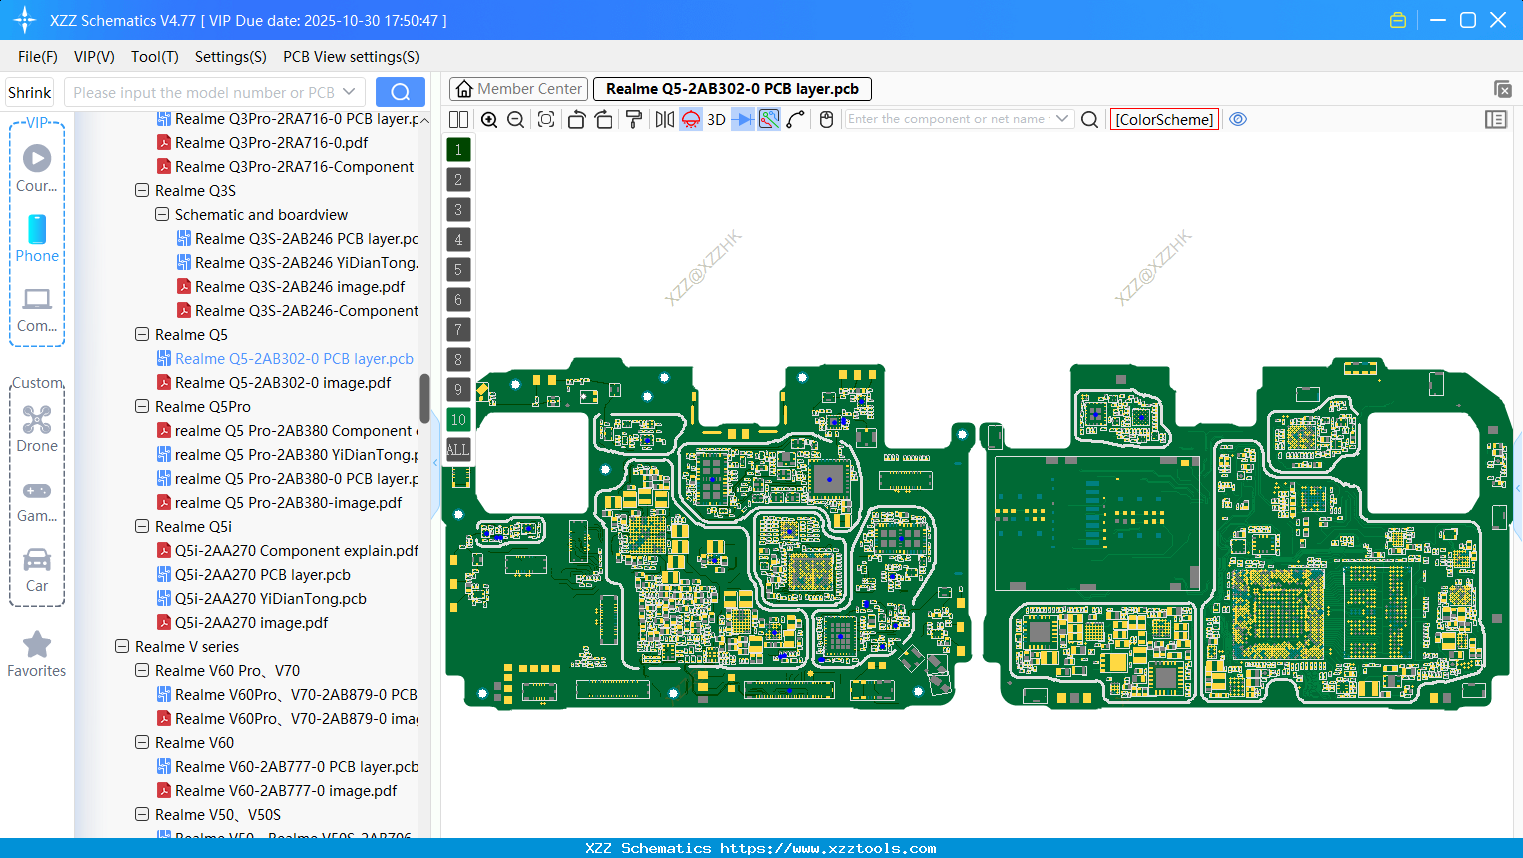
Task: Open the Tool(T) menu
Action: coord(155,57)
